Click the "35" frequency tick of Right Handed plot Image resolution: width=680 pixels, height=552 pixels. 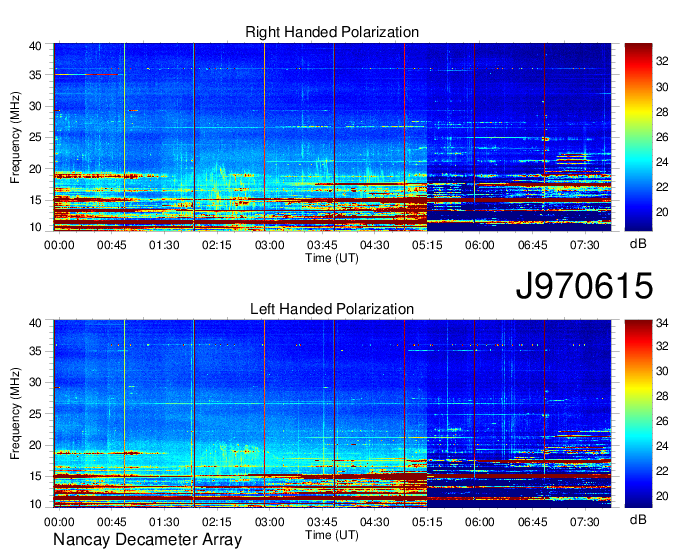(x=36, y=75)
